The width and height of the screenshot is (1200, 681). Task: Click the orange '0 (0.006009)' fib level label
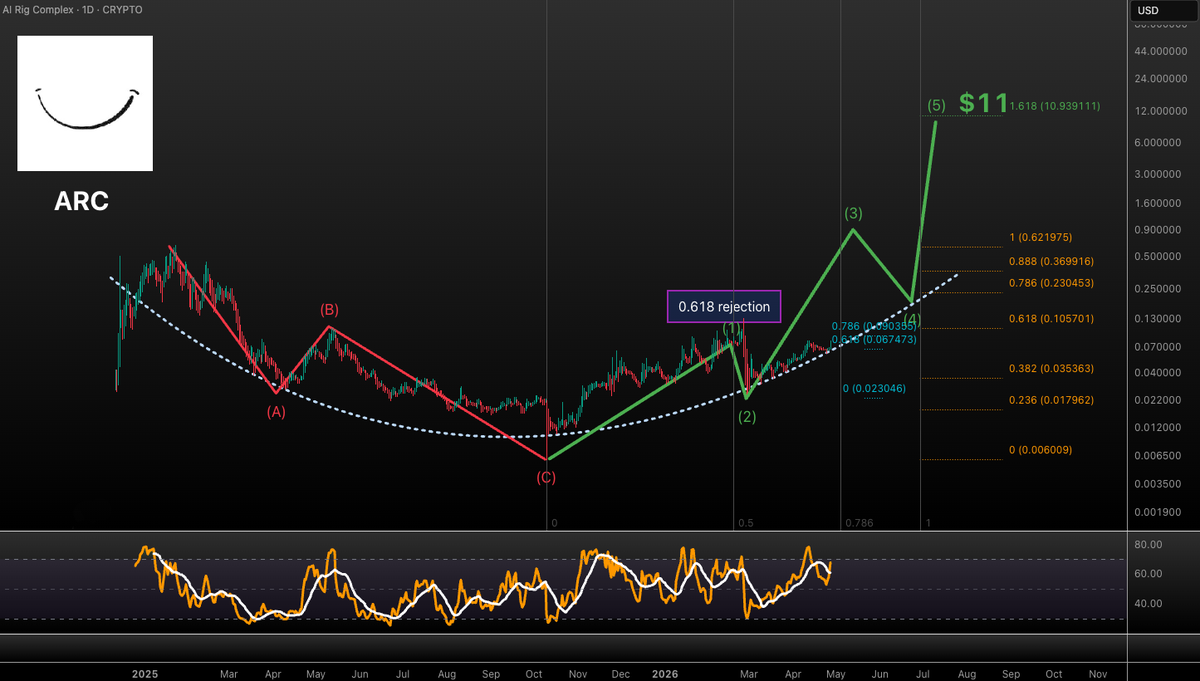[x=1040, y=450]
